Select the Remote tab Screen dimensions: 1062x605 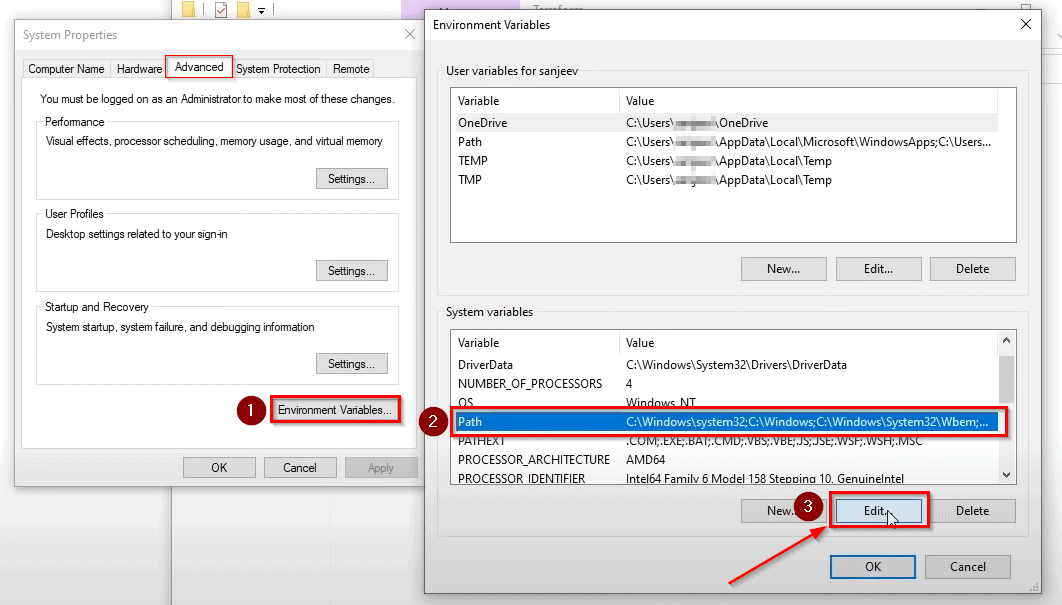pyautogui.click(x=351, y=69)
